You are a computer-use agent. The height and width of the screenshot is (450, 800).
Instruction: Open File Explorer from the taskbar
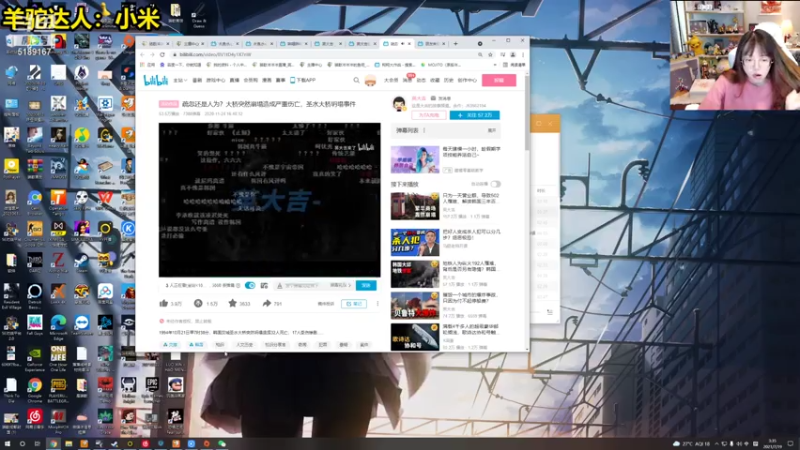(68, 444)
